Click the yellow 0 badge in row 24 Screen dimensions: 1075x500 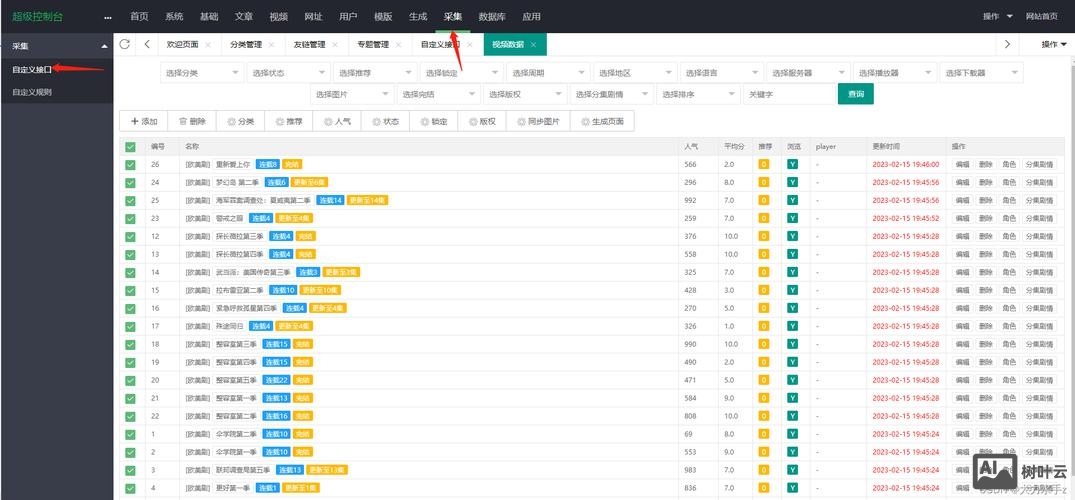pos(763,182)
